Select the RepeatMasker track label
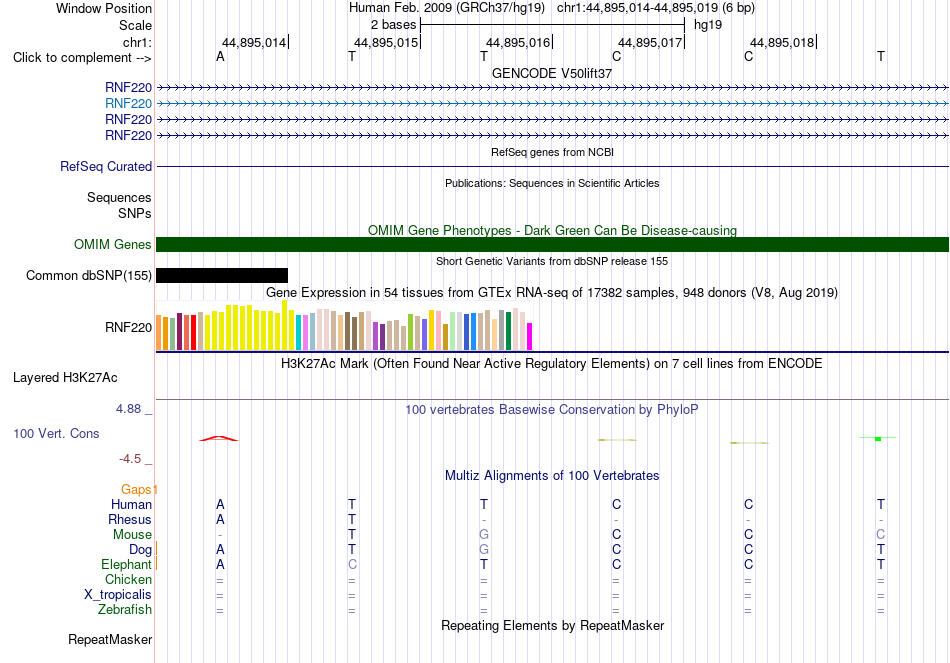Screen dimensions: 950x663 (x=110, y=640)
